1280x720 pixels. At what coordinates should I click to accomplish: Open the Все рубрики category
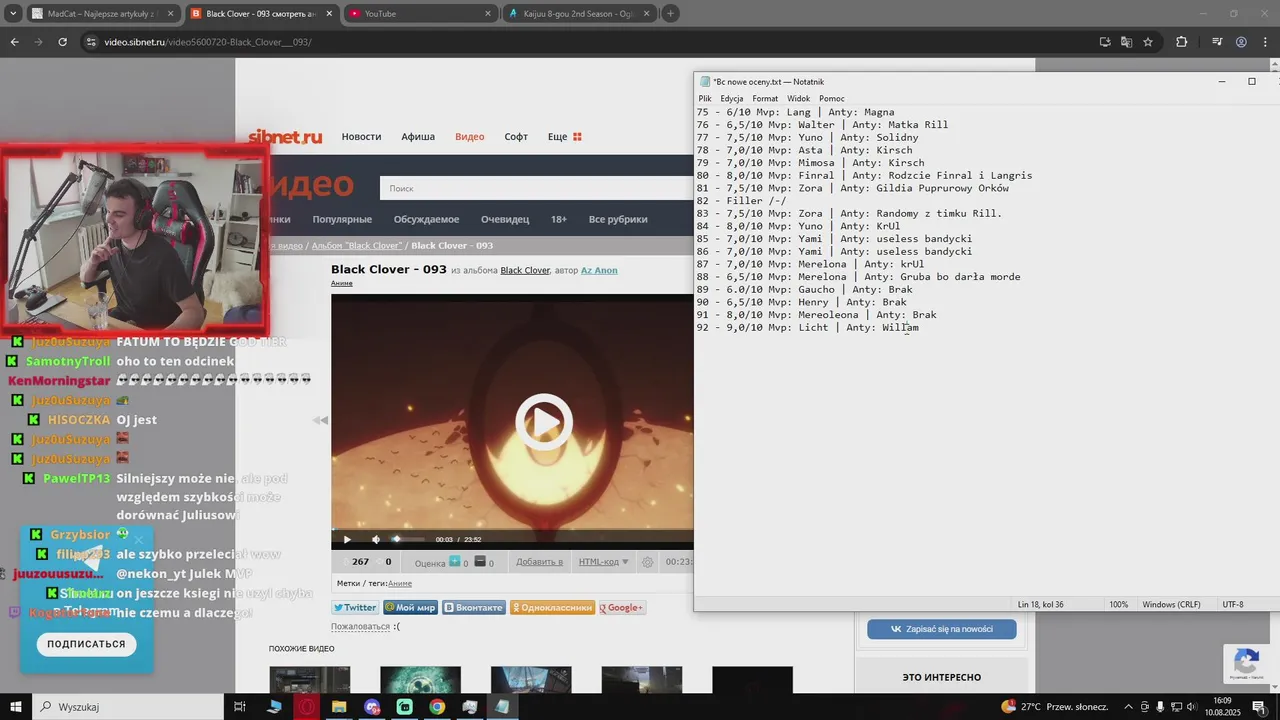618,219
